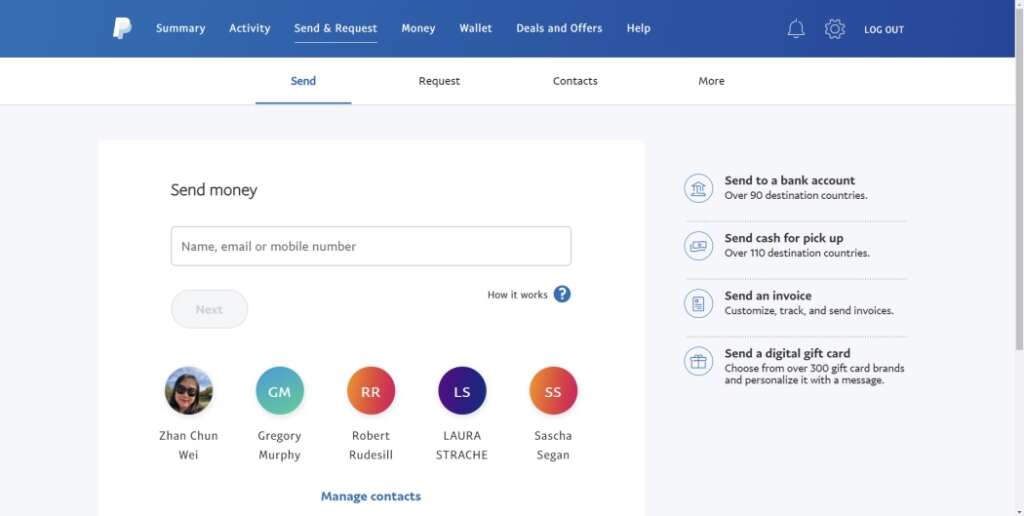1024x516 pixels.
Task: Expand the More tab
Action: click(x=711, y=81)
